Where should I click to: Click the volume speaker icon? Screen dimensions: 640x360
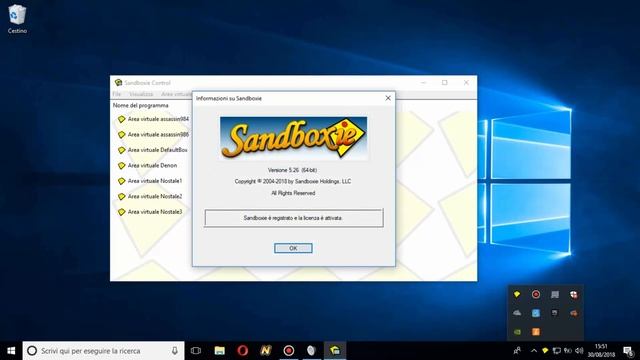coord(579,351)
